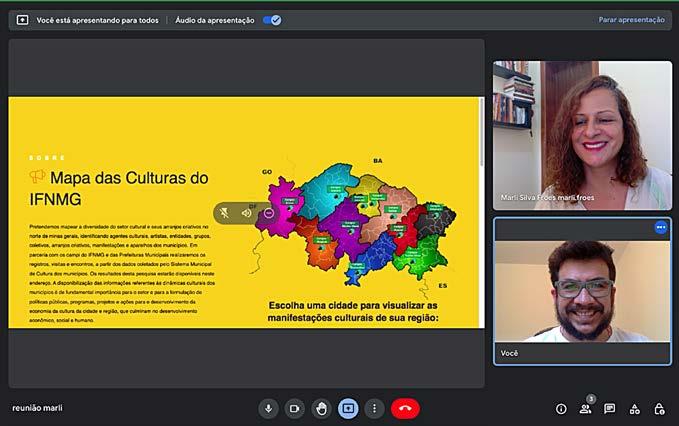
Task: Click the active present-screen button
Action: (x=348, y=408)
